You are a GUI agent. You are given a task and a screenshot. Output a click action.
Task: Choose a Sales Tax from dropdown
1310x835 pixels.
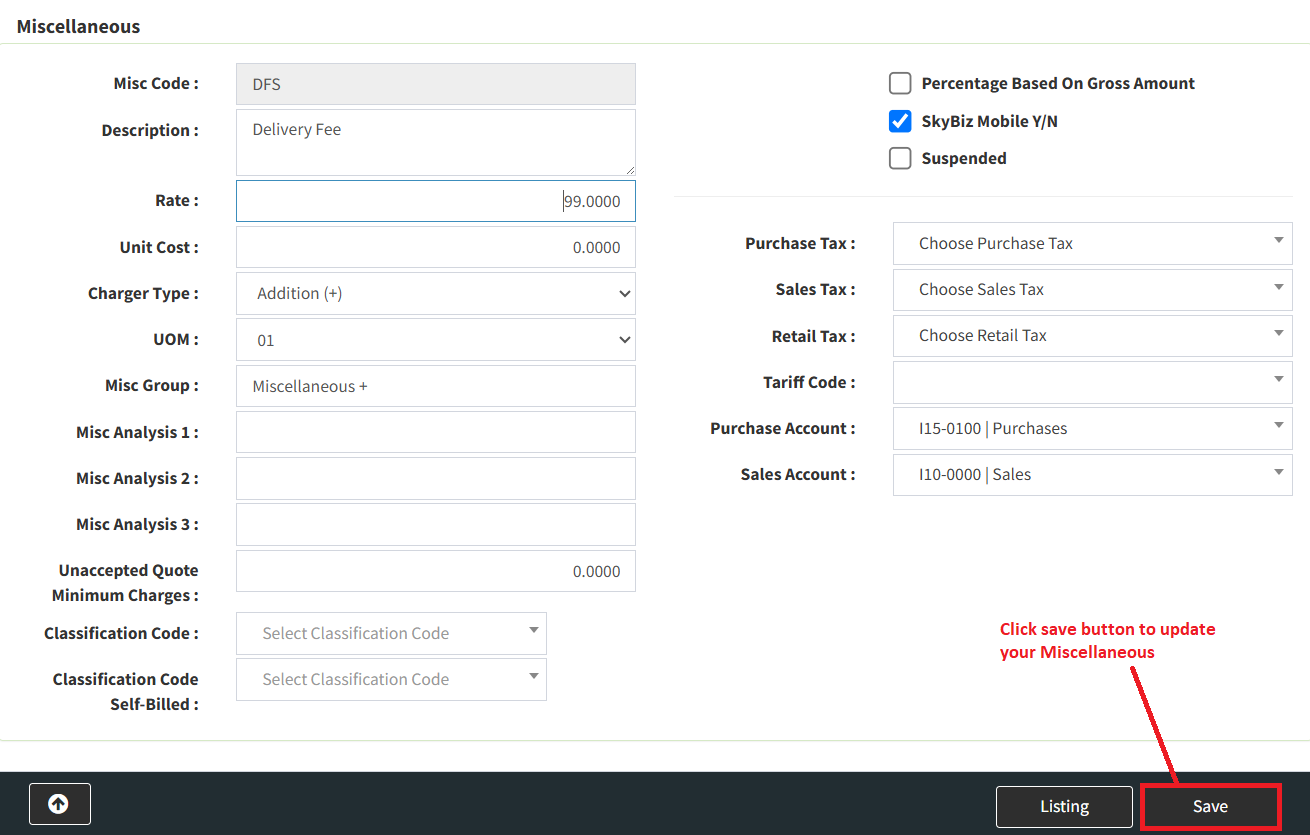pyautogui.click(x=1092, y=289)
